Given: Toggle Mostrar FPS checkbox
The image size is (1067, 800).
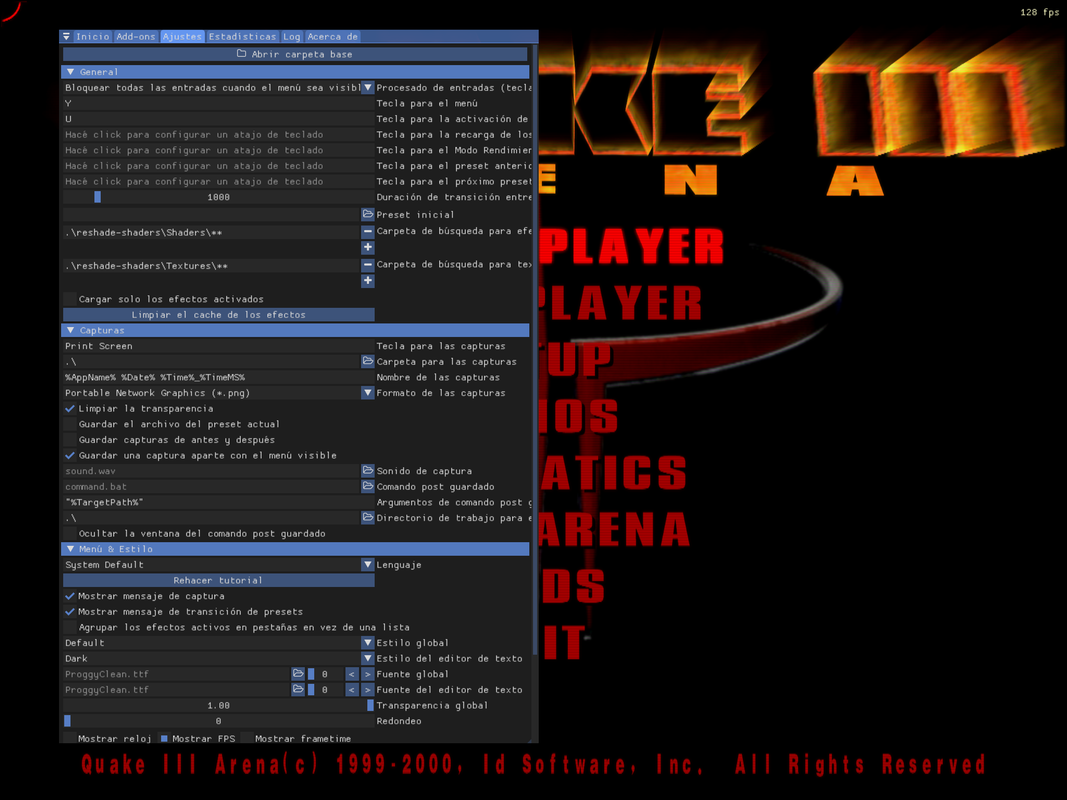Looking at the screenshot, I should point(164,738).
